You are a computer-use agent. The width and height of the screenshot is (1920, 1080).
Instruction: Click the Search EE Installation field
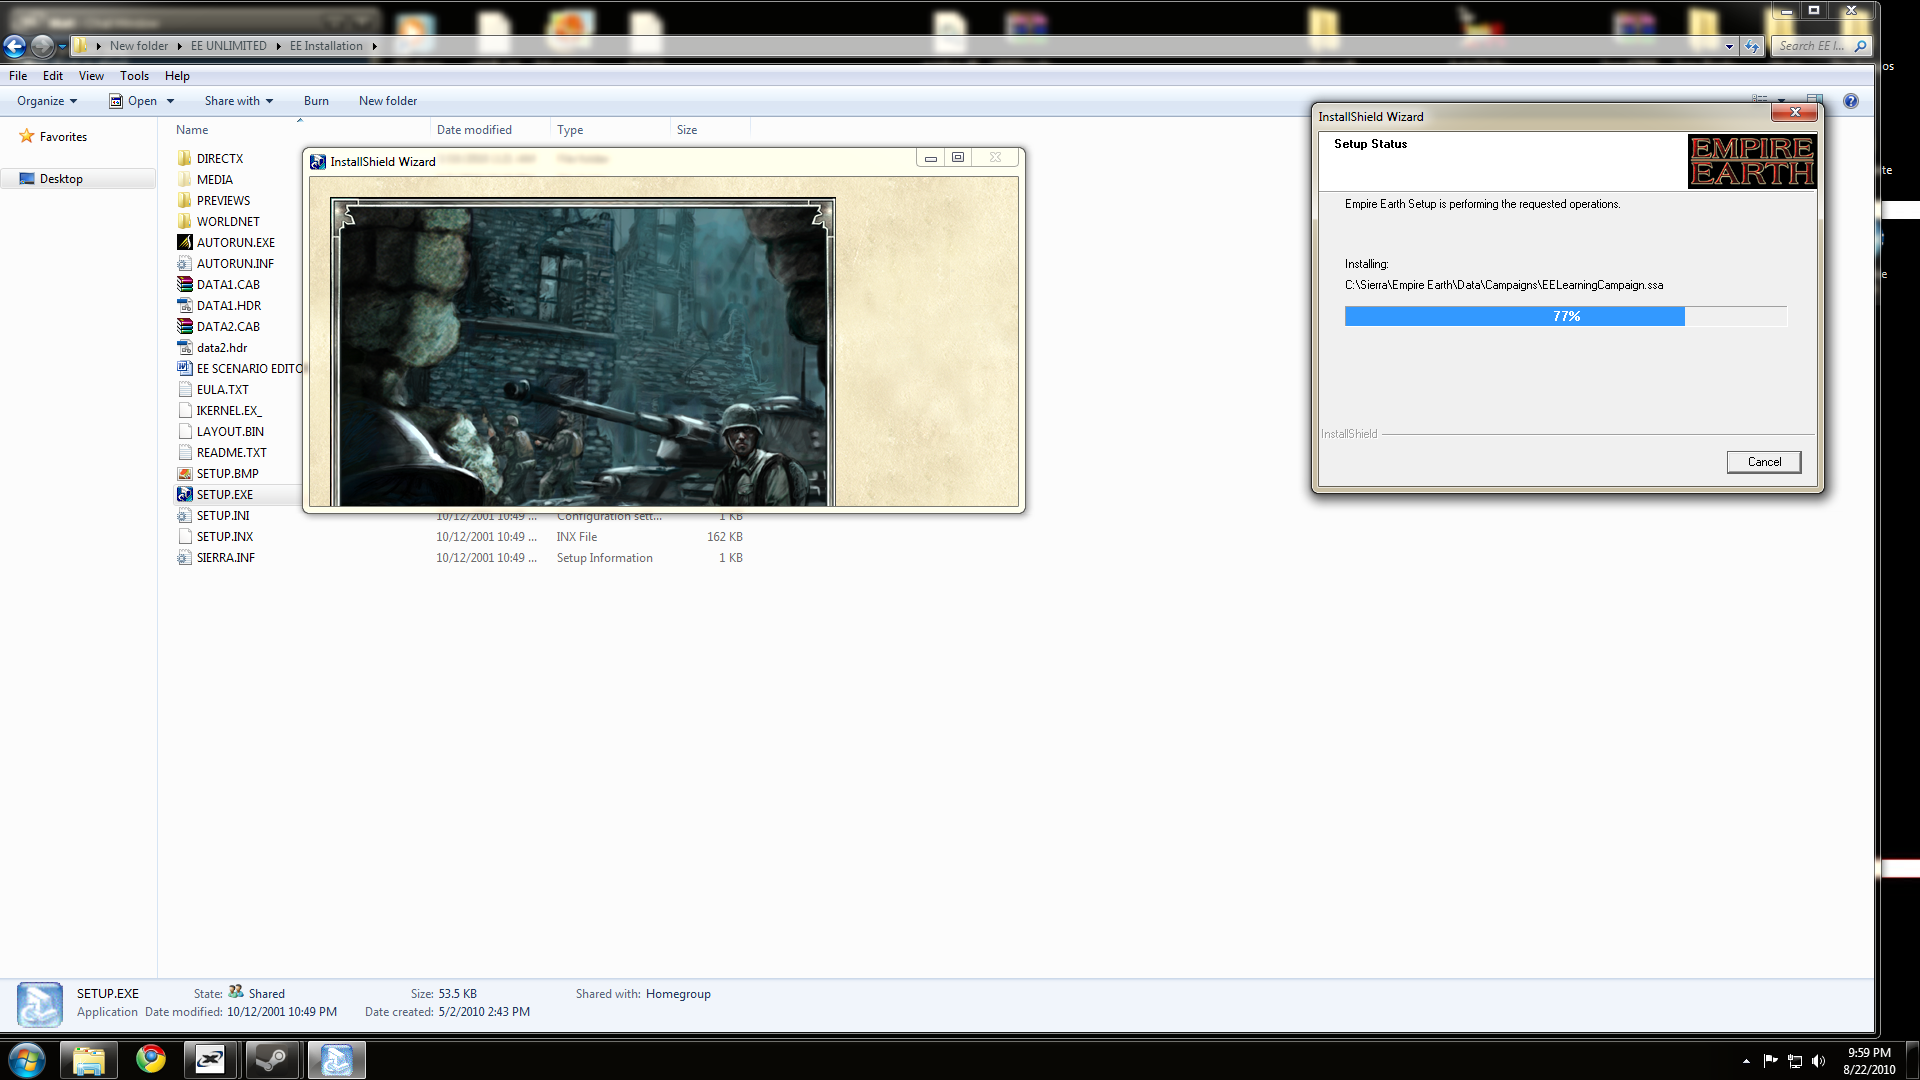(x=1811, y=46)
